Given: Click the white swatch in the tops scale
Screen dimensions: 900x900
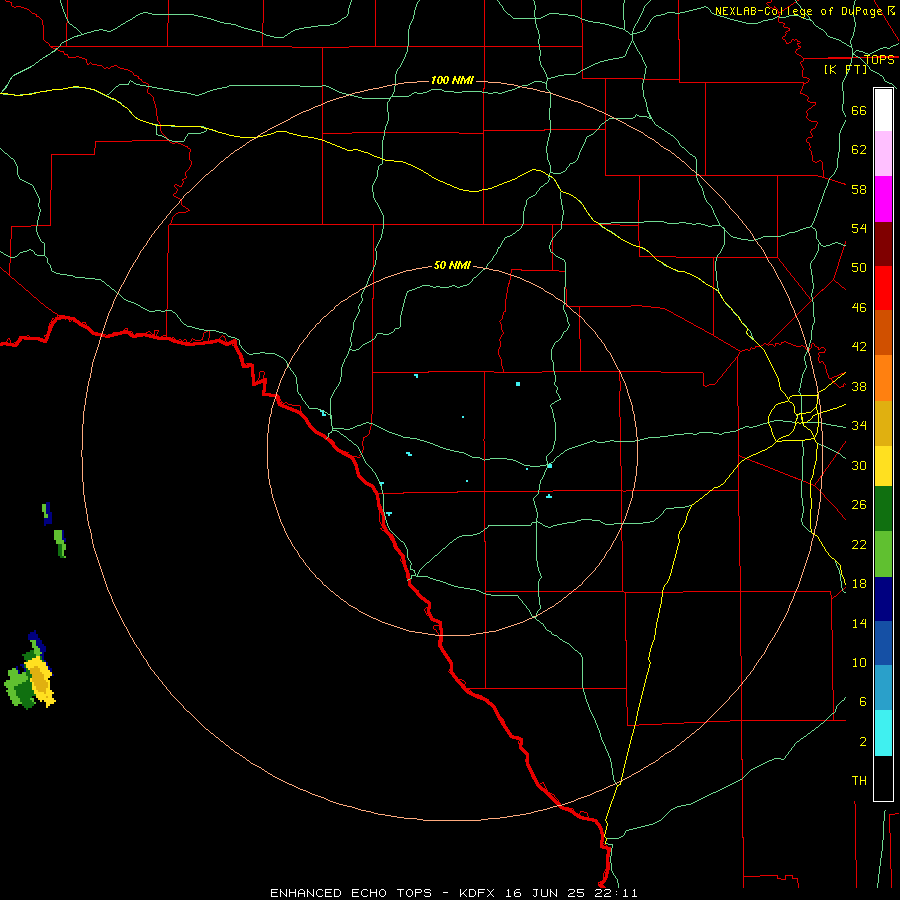Looking at the screenshot, I should [883, 110].
